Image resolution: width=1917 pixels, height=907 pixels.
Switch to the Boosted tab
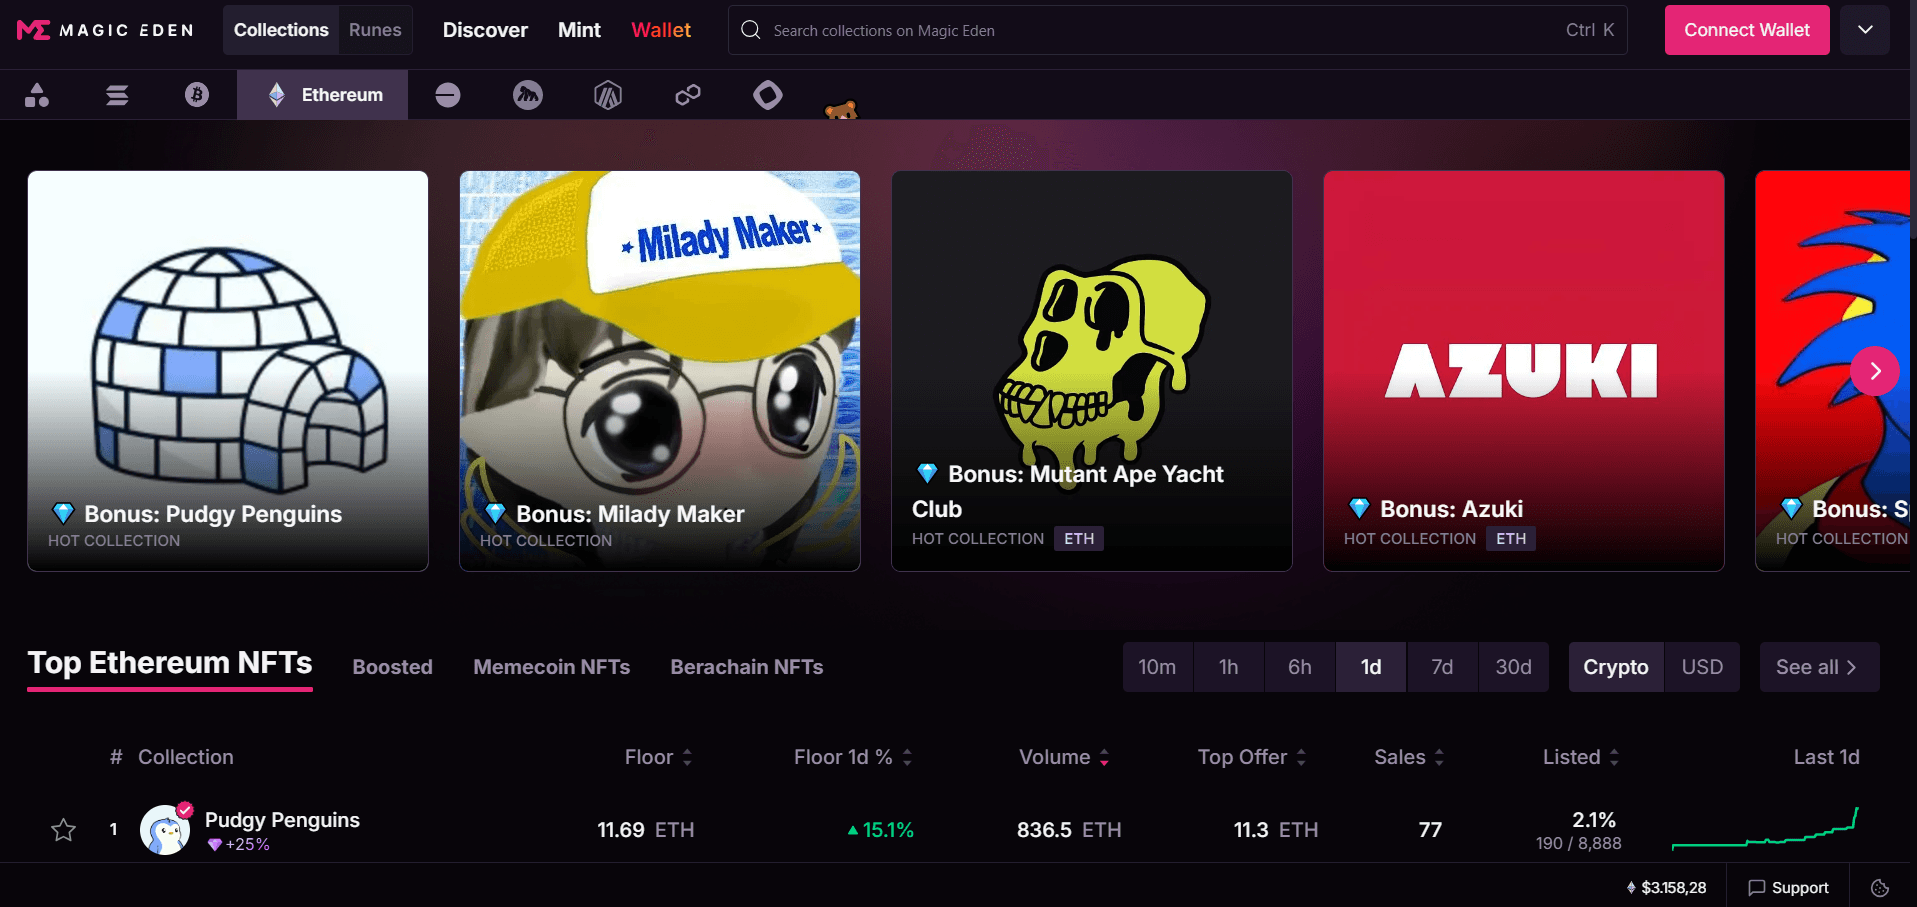pyautogui.click(x=392, y=667)
